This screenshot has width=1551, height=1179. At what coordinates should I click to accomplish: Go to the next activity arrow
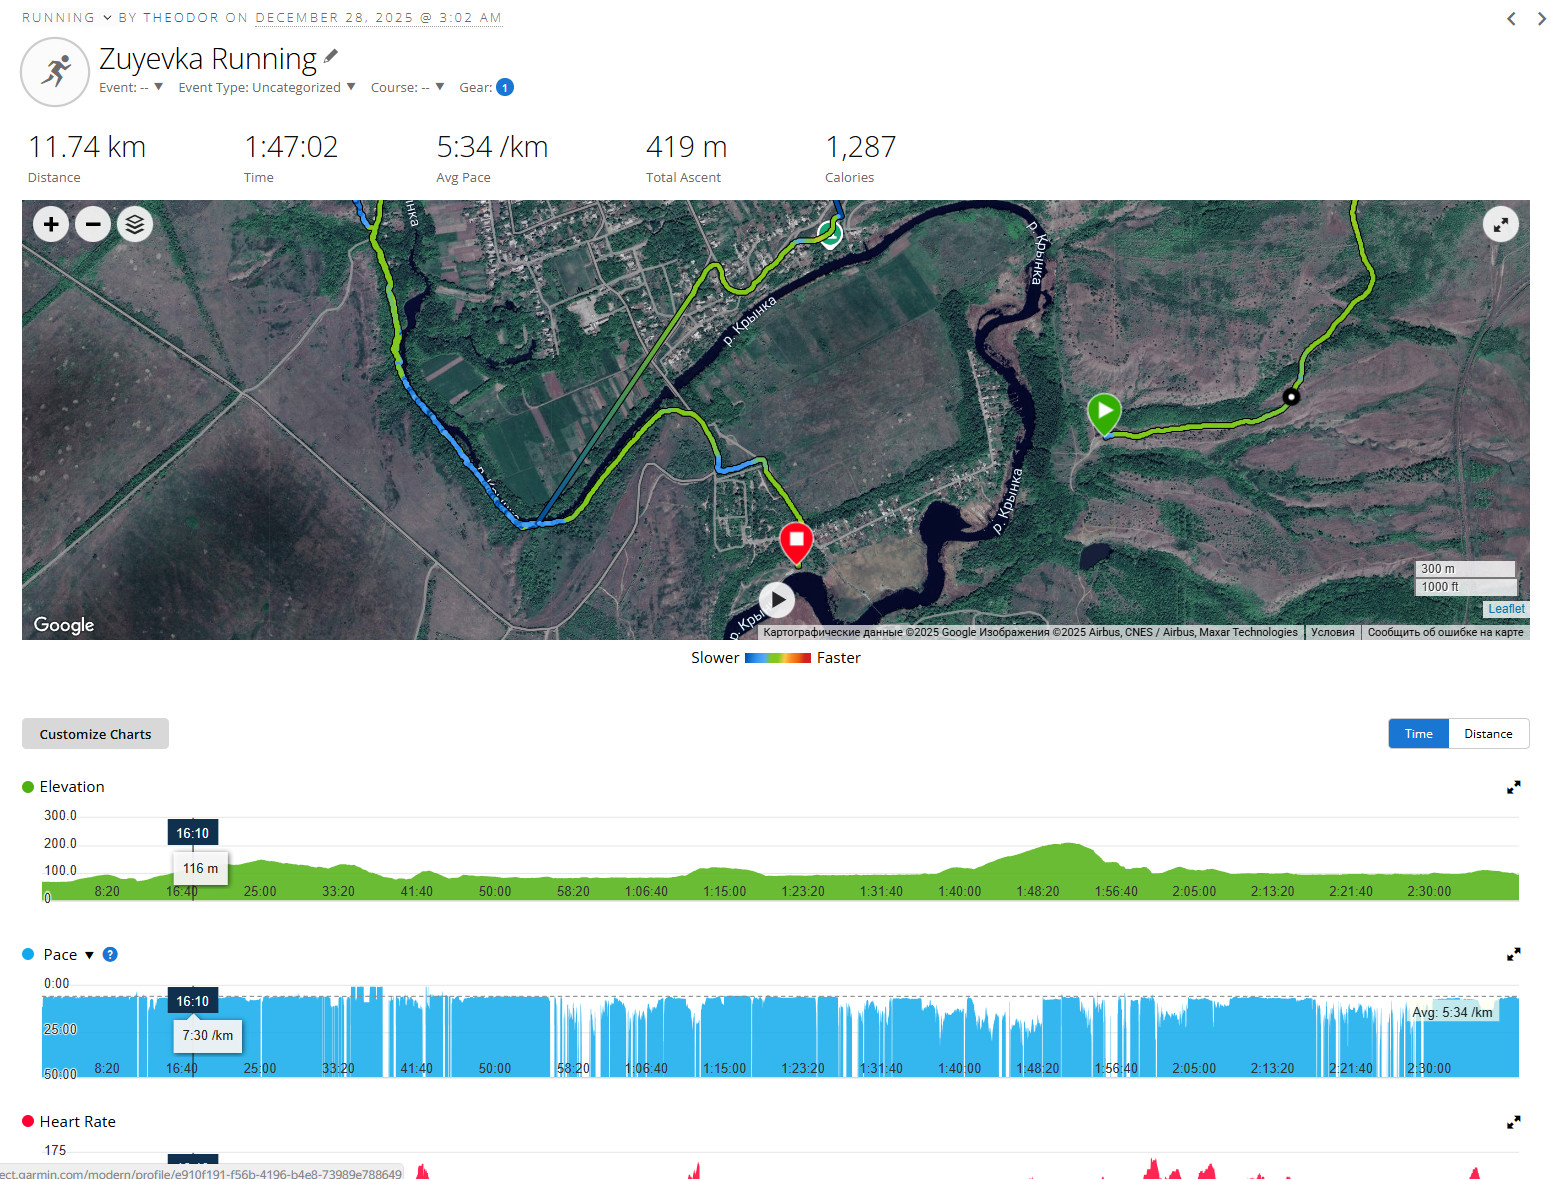click(x=1541, y=18)
